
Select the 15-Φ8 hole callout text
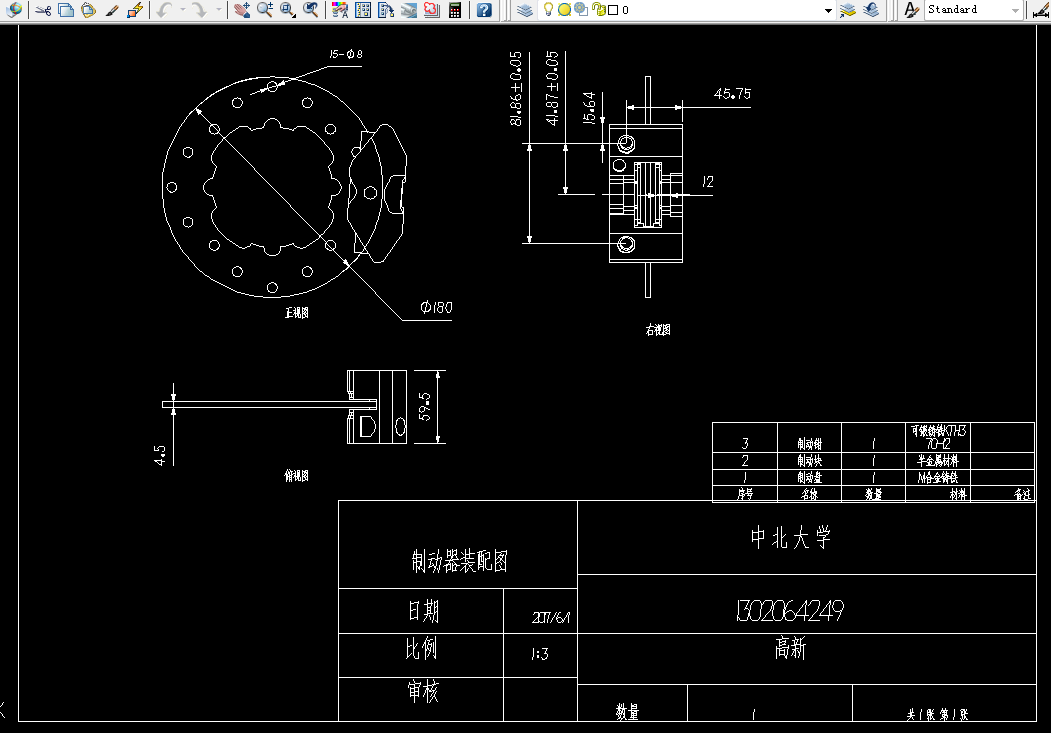coord(346,54)
